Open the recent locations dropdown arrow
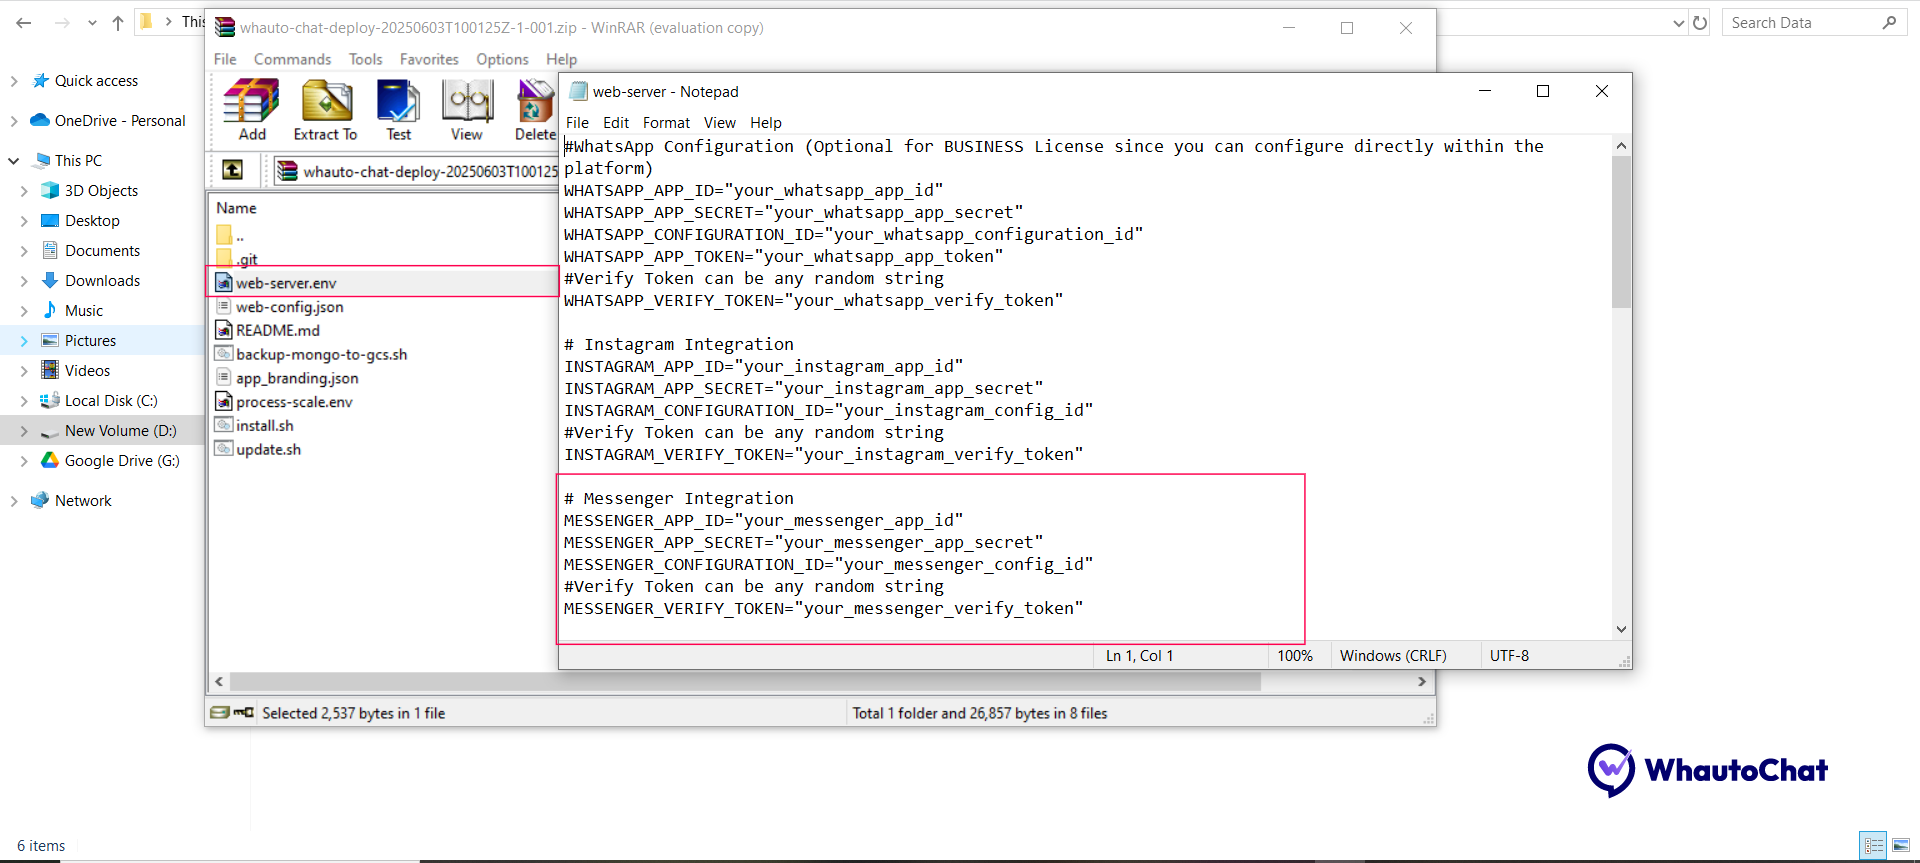The width and height of the screenshot is (1920, 863). coord(92,22)
